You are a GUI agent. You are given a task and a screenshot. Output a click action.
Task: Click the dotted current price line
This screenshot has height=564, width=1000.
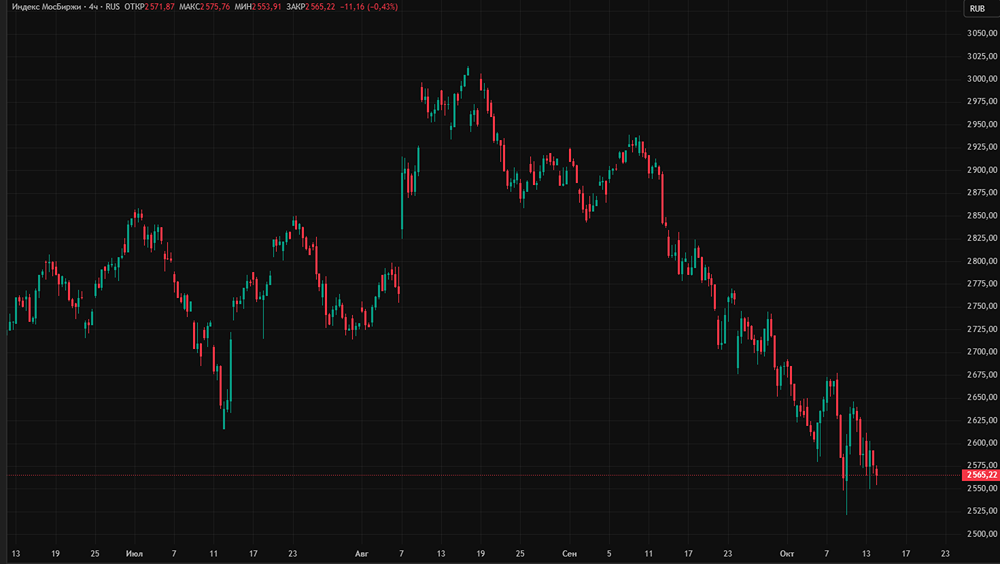pos(483,475)
